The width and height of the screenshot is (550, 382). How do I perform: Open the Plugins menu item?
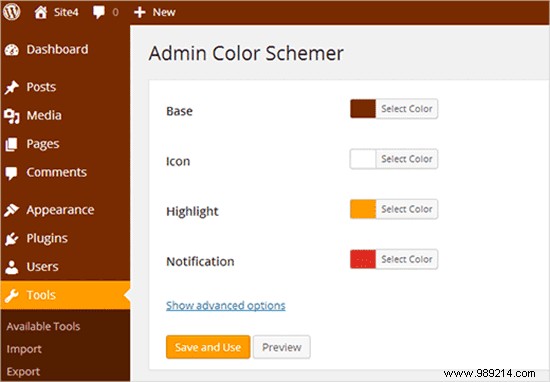pos(65,238)
